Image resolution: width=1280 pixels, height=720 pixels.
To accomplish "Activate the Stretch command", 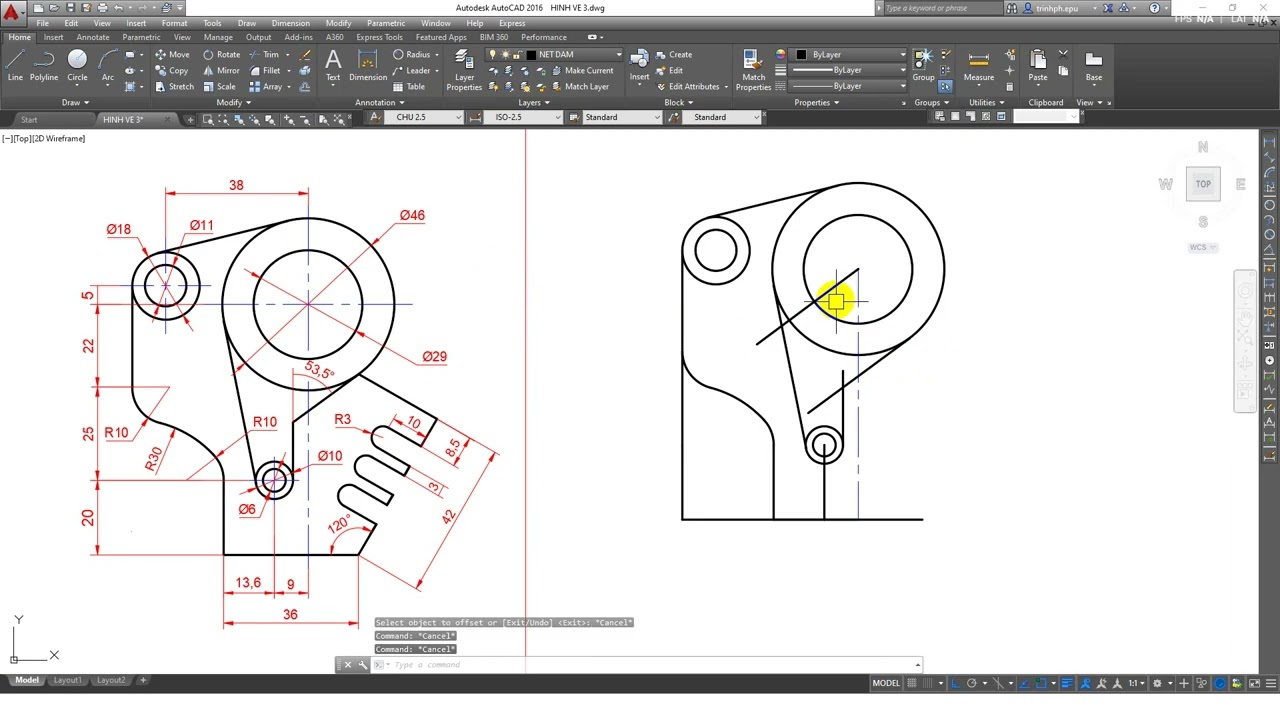I will [x=174, y=87].
